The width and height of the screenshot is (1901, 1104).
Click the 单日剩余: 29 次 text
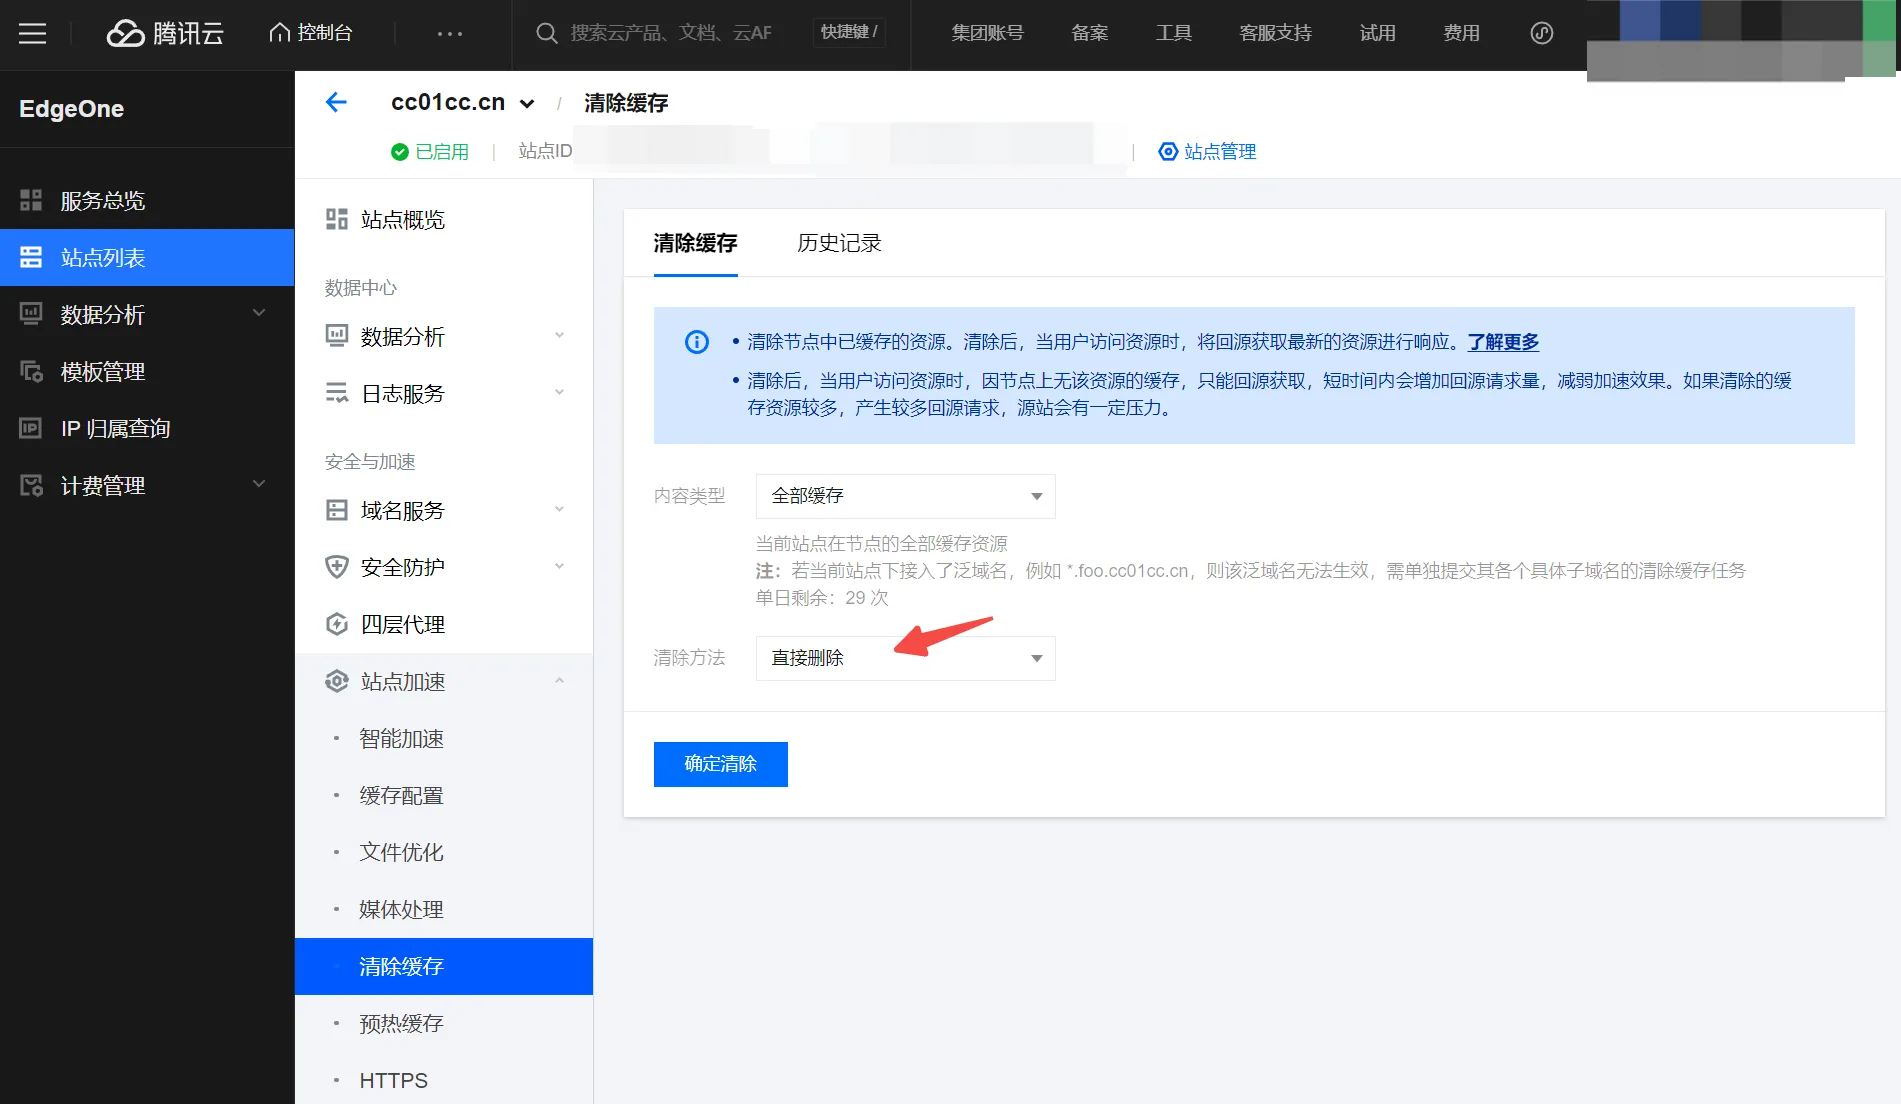[822, 598]
